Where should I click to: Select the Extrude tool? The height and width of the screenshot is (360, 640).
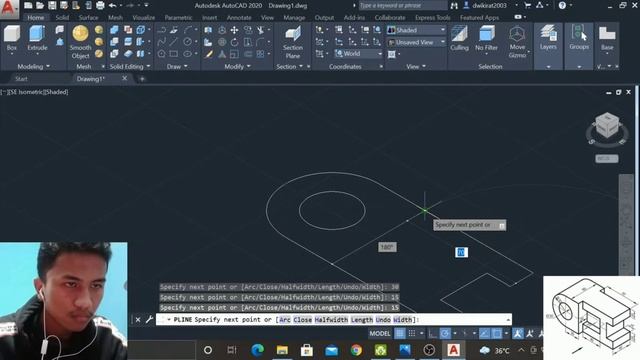click(37, 38)
